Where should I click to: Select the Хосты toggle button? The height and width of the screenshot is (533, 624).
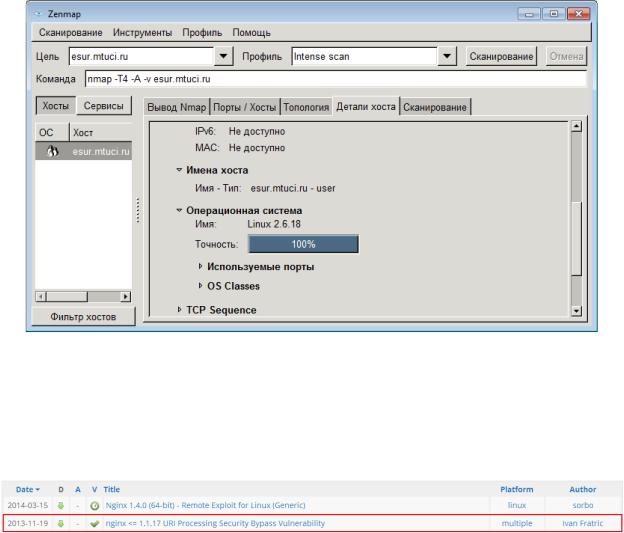[x=55, y=105]
